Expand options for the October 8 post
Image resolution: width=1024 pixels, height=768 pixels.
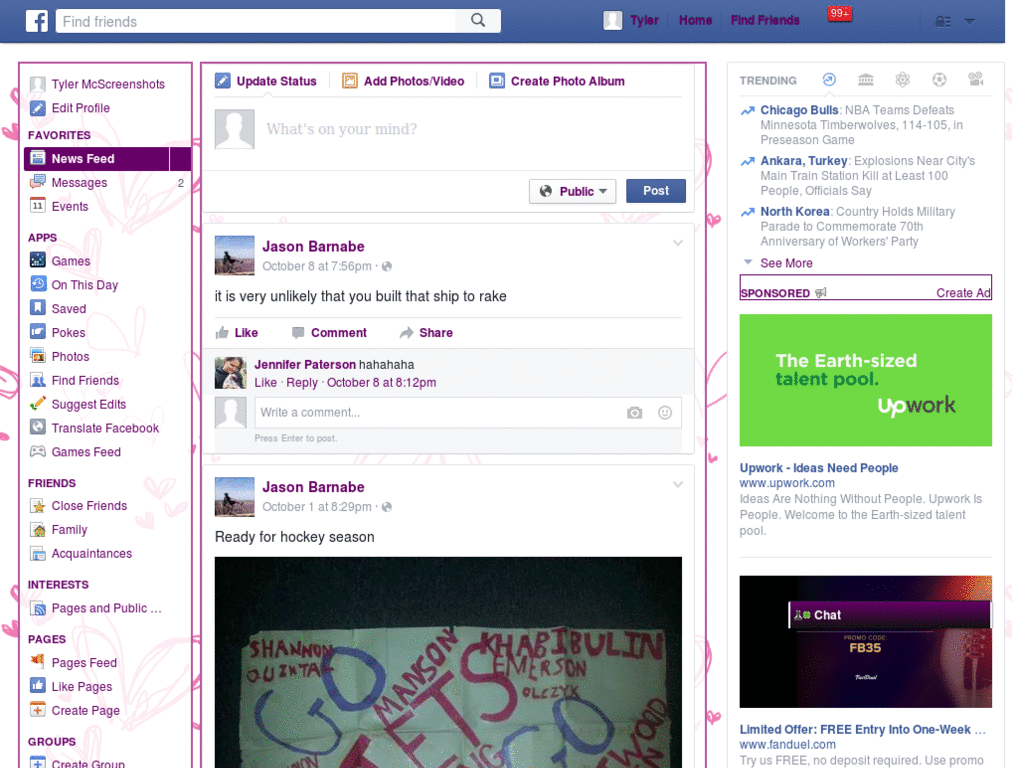coord(678,243)
